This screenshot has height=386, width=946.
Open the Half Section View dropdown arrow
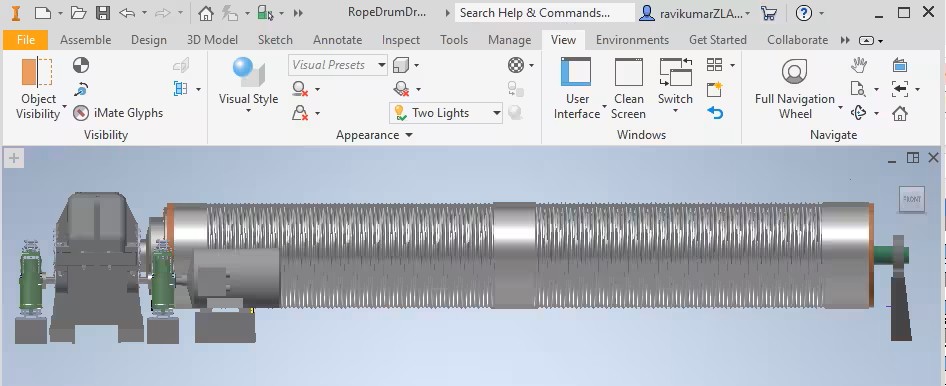(198, 89)
